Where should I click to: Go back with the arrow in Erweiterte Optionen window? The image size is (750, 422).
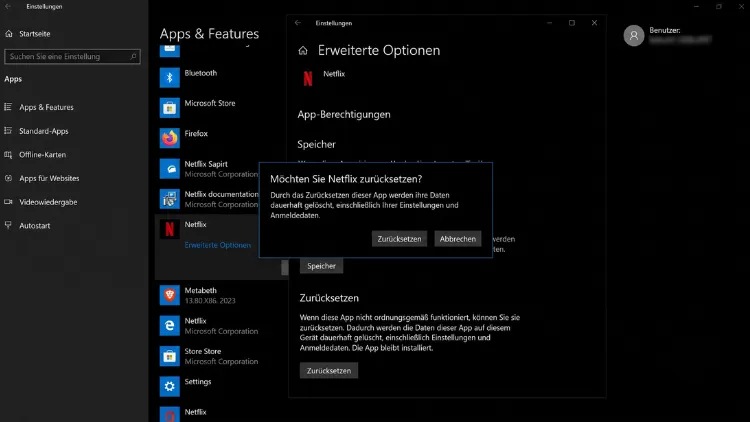[x=298, y=23]
